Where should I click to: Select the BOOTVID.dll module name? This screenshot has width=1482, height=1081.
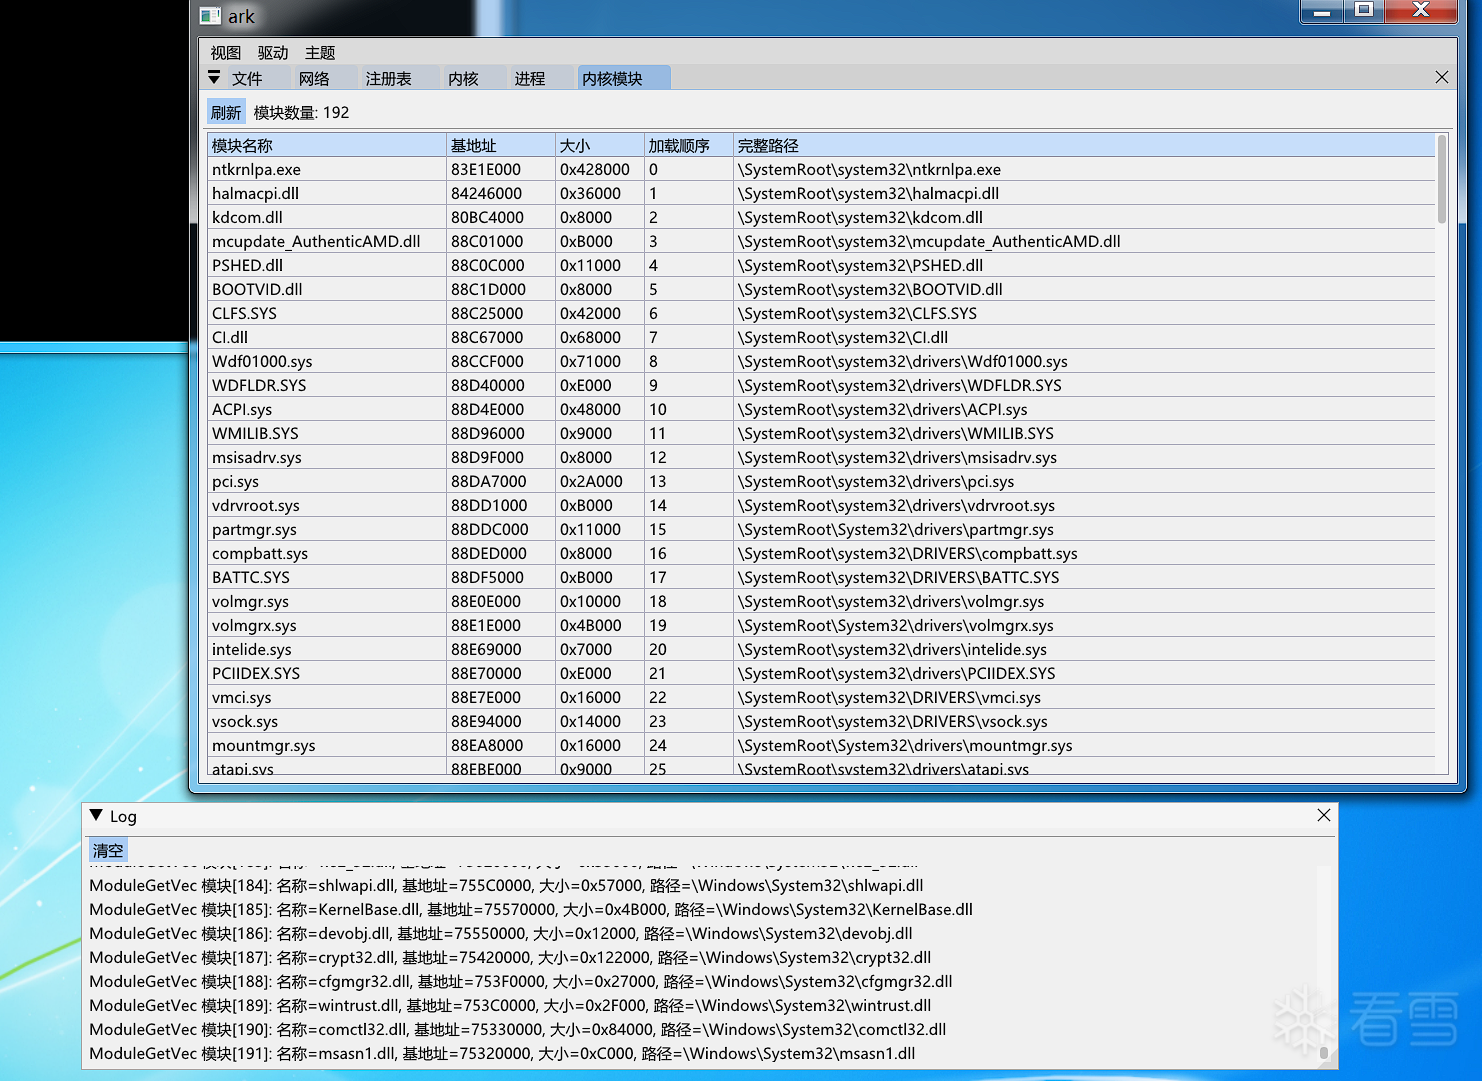(257, 289)
